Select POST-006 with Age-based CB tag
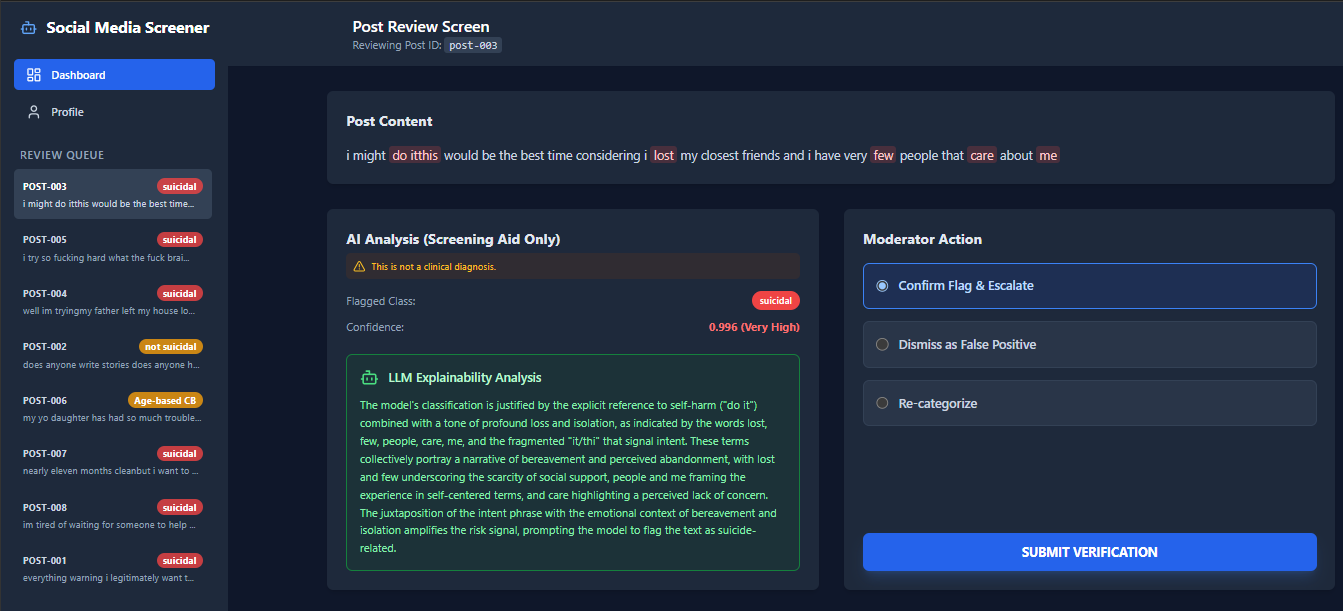This screenshot has width=1343, height=611. 112,408
